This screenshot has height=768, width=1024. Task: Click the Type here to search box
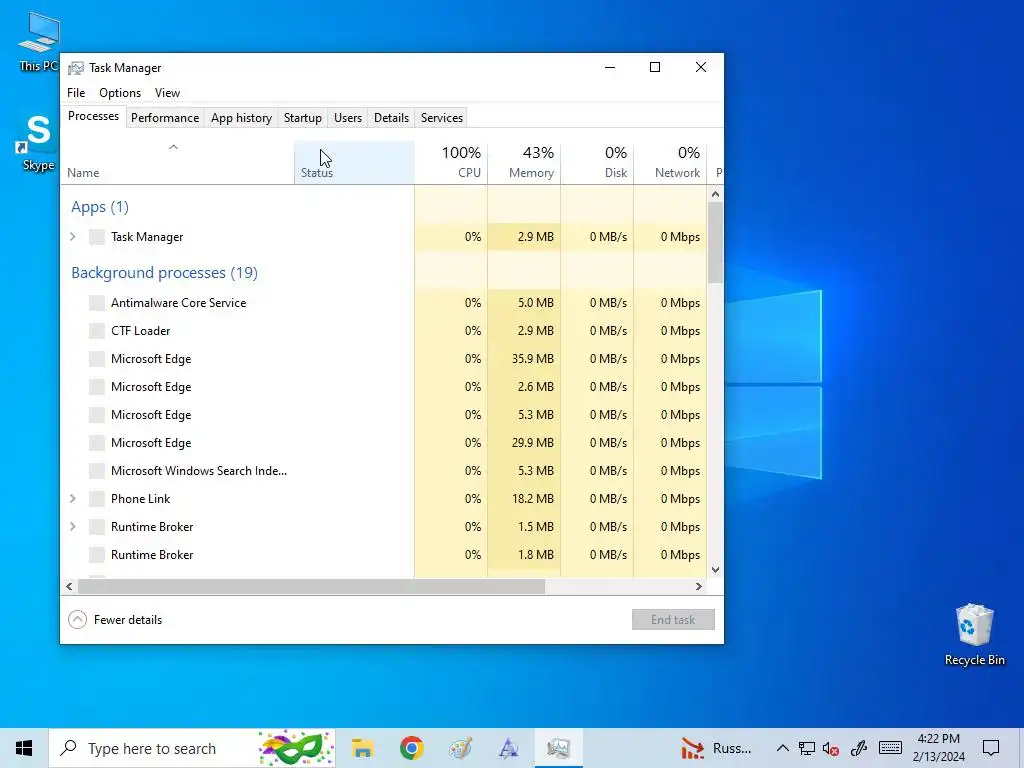pos(192,748)
